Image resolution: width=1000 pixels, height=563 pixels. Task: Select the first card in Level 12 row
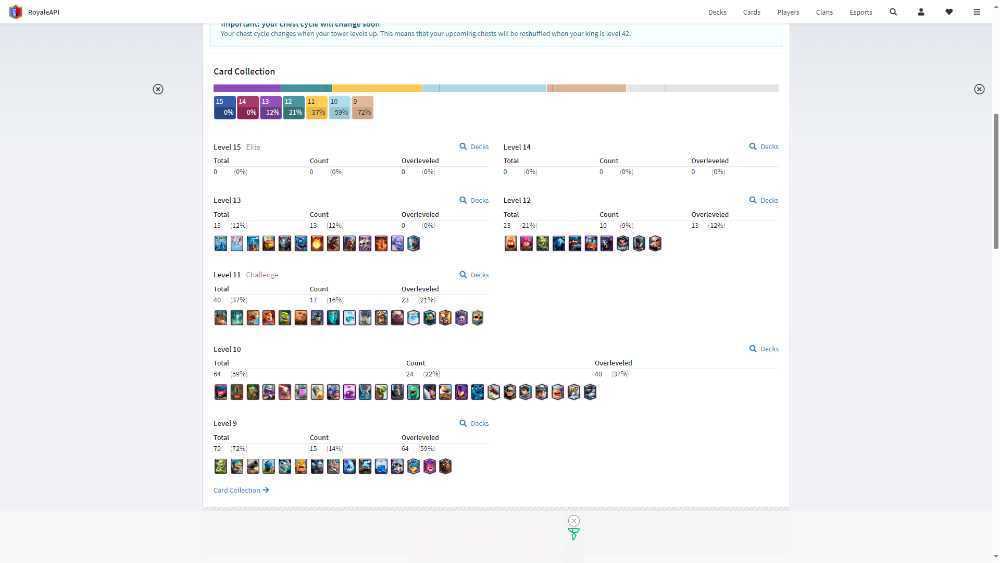pos(510,243)
